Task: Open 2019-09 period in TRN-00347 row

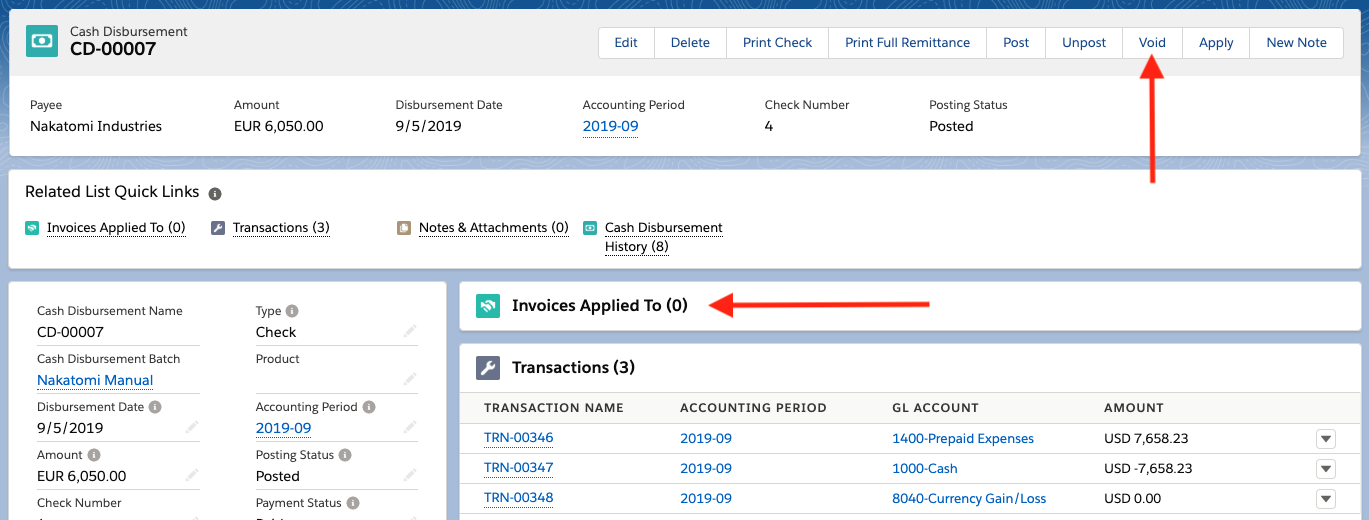Action: pyautogui.click(x=706, y=469)
